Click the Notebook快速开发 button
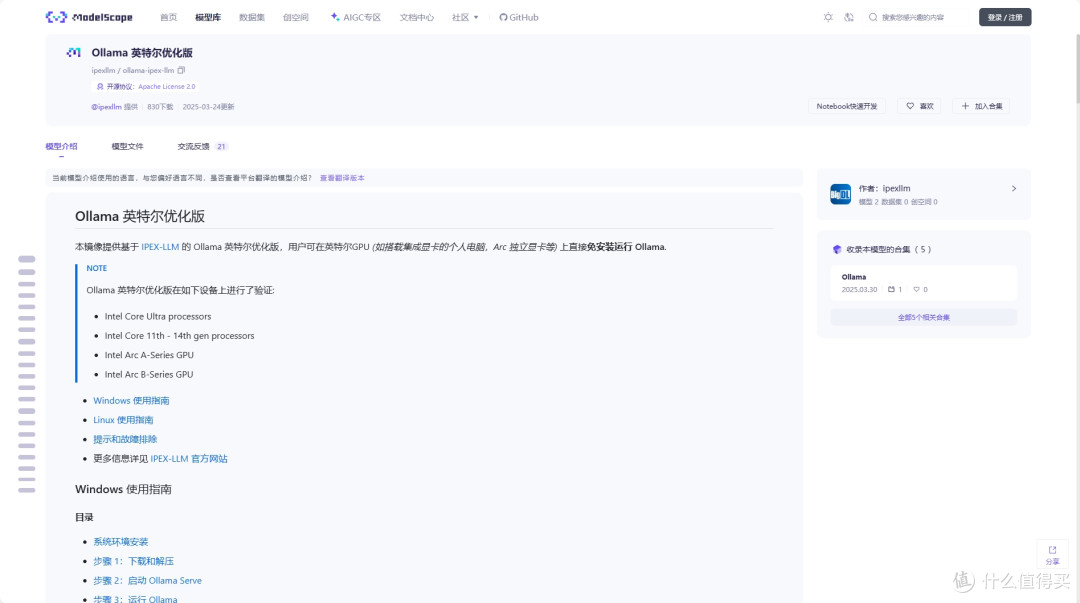Screen dimensions: 1080x603 coord(847,106)
